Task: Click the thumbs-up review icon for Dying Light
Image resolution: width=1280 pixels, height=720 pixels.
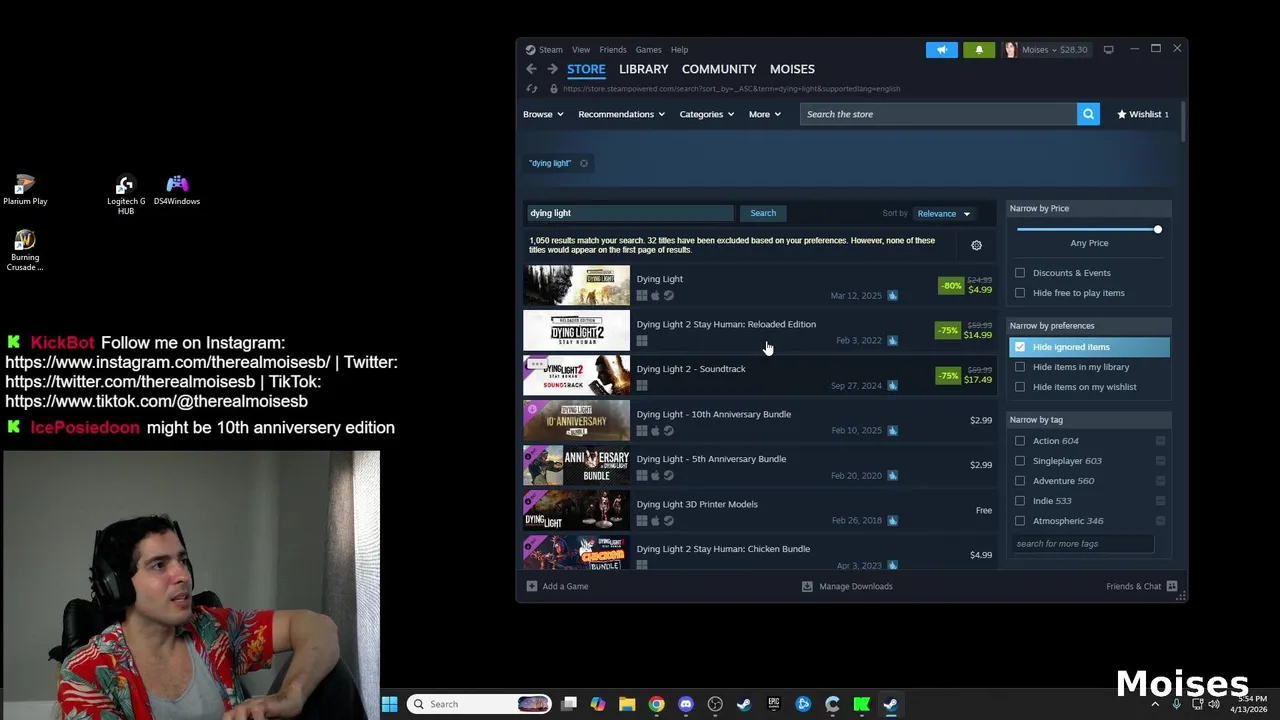Action: pyautogui.click(x=892, y=295)
